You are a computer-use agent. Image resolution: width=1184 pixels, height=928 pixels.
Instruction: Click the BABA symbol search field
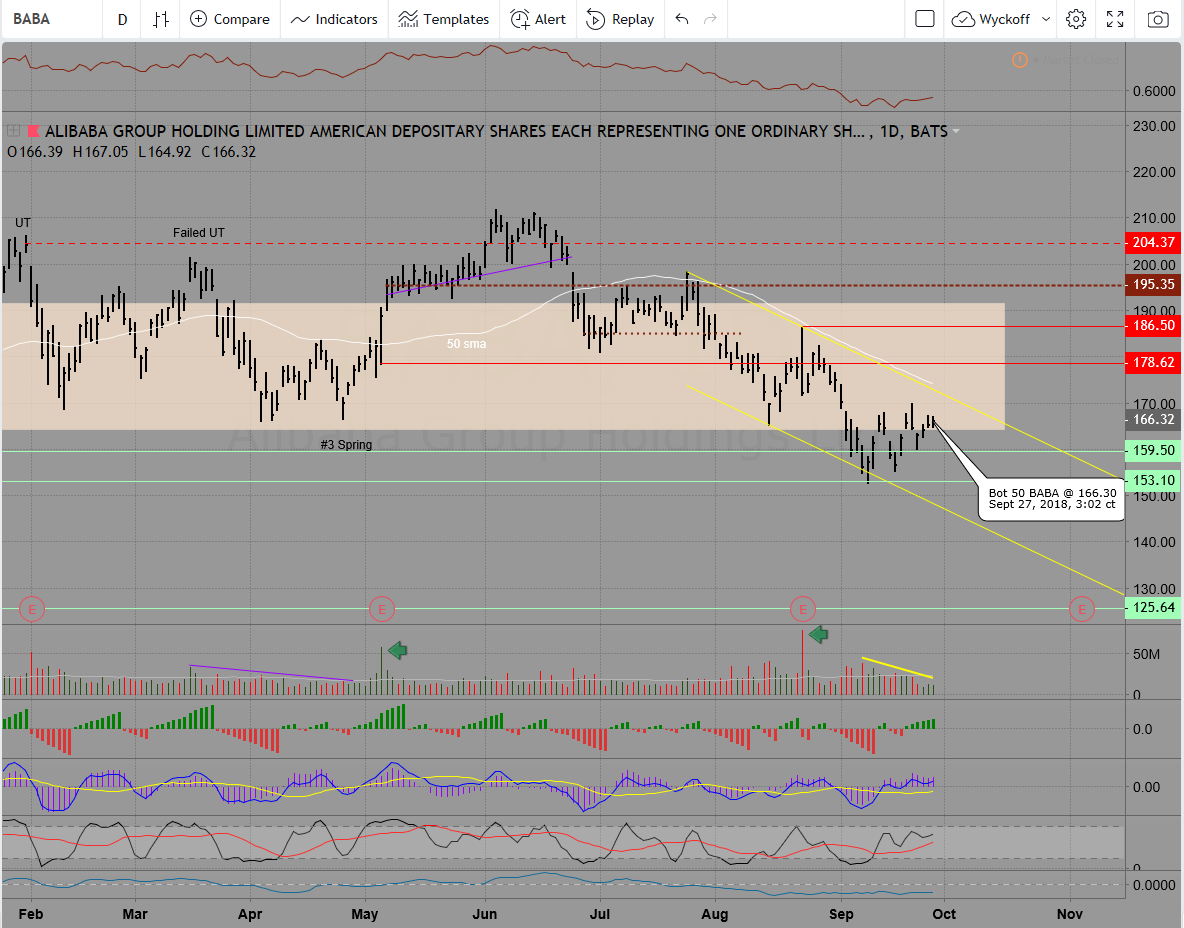click(50, 19)
